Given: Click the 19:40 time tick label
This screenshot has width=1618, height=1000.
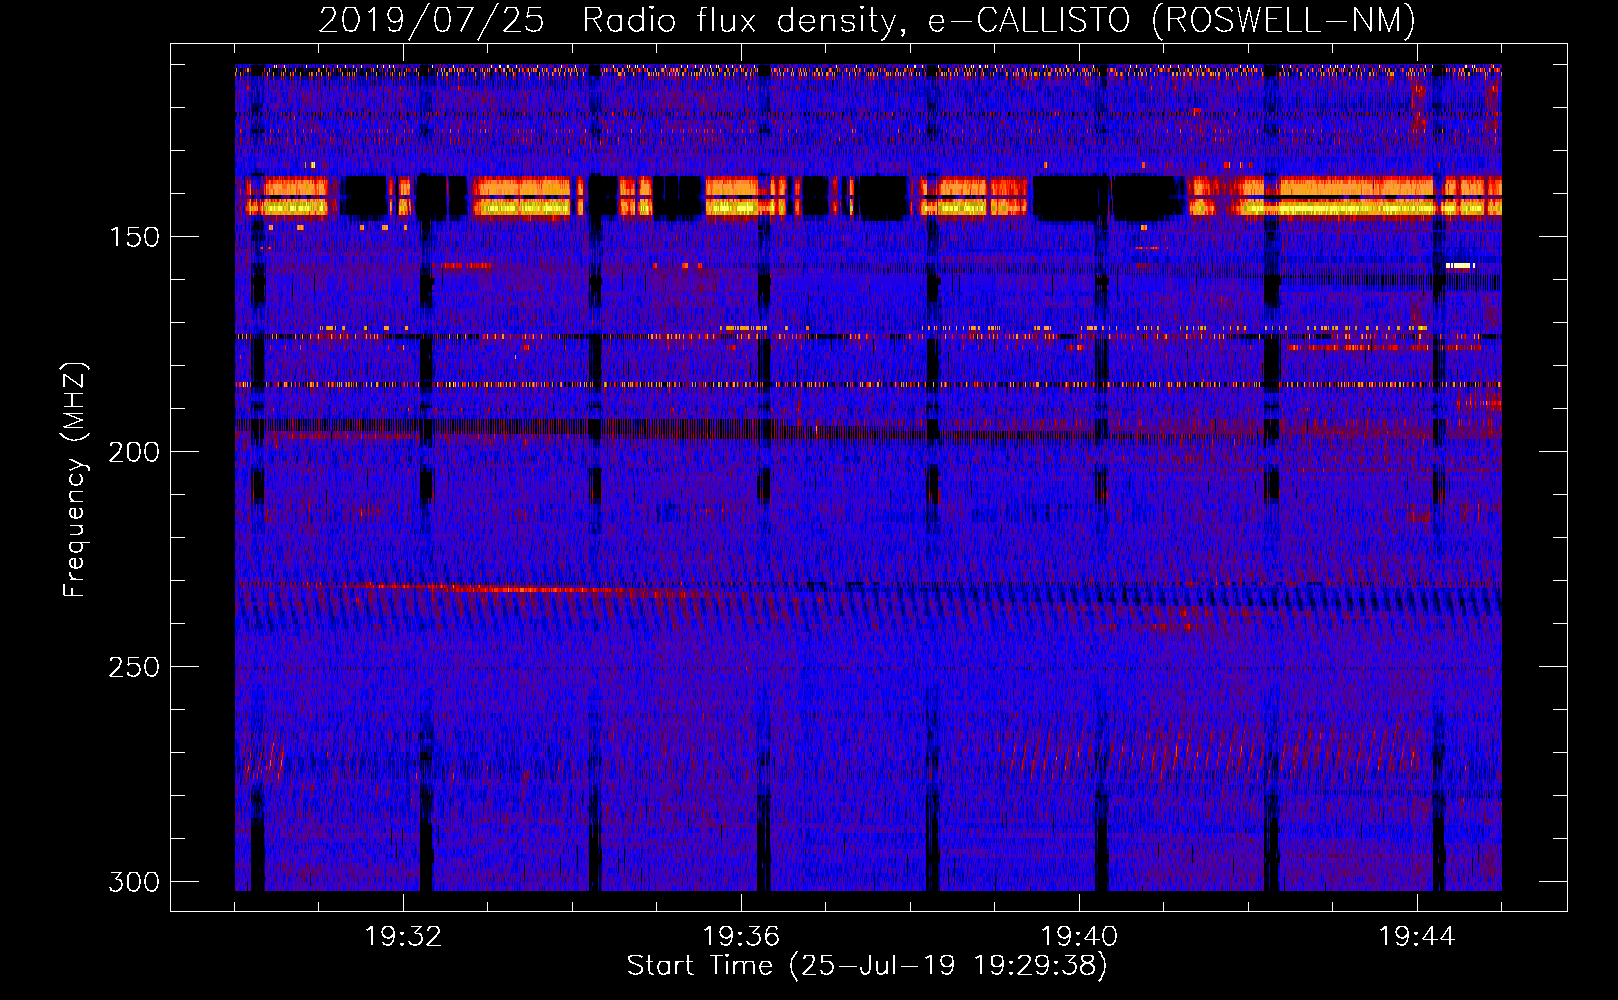Looking at the screenshot, I should [1079, 937].
